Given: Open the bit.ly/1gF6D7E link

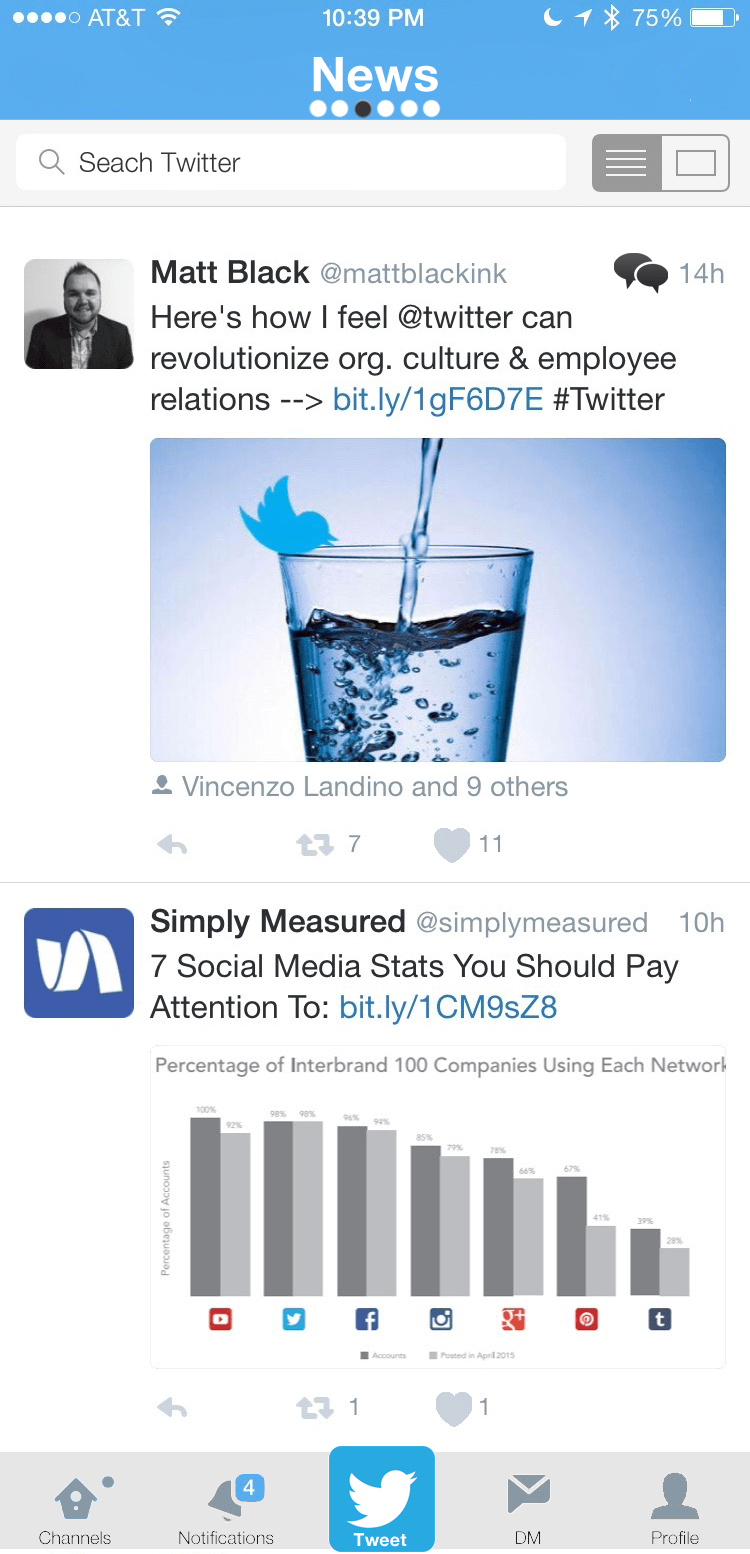Looking at the screenshot, I should coord(438,400).
